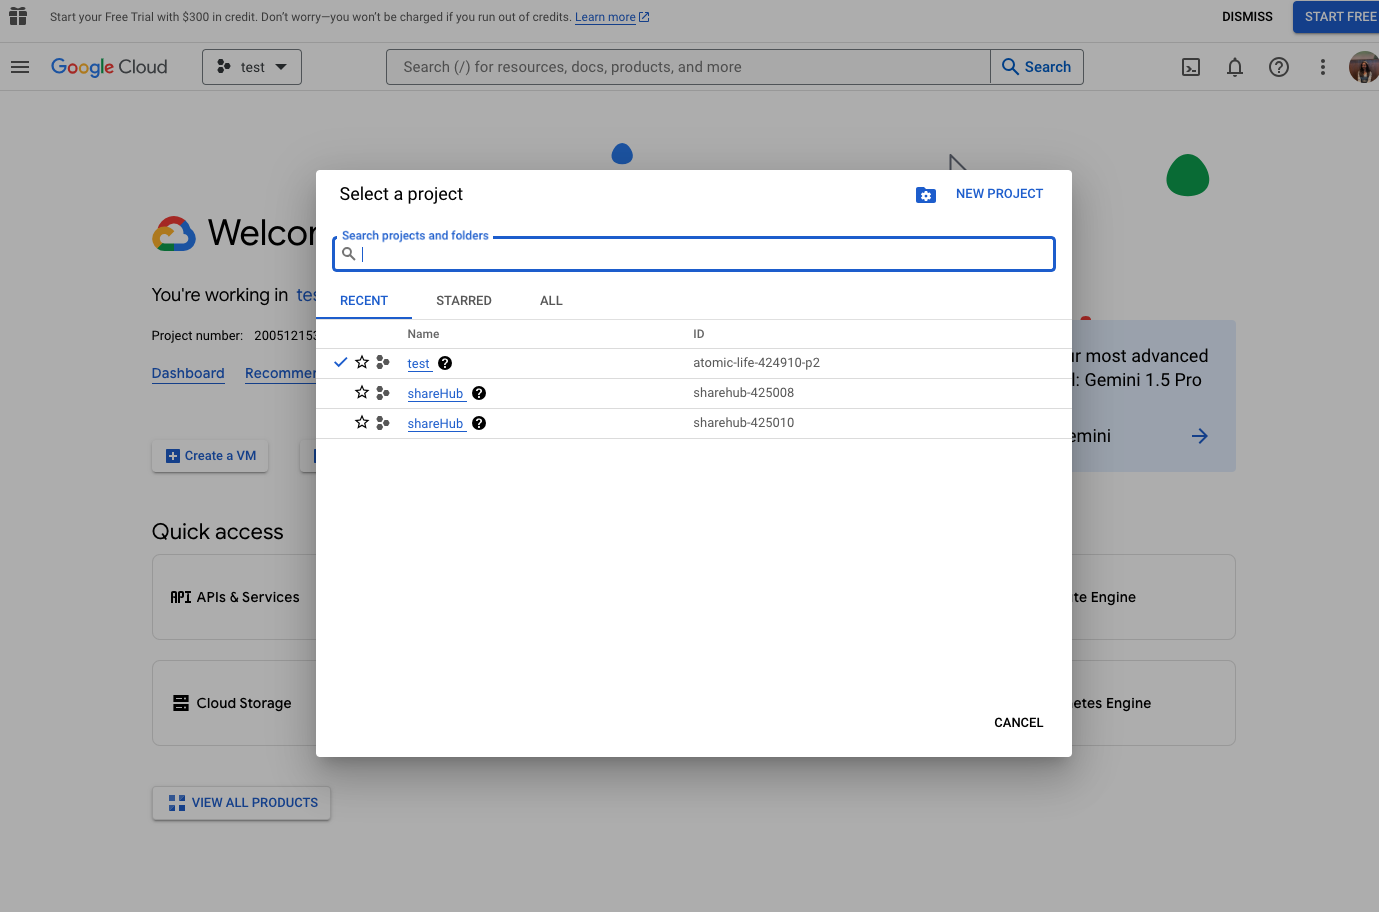Click the START FREE button
This screenshot has width=1379, height=912.
coord(1338,17)
